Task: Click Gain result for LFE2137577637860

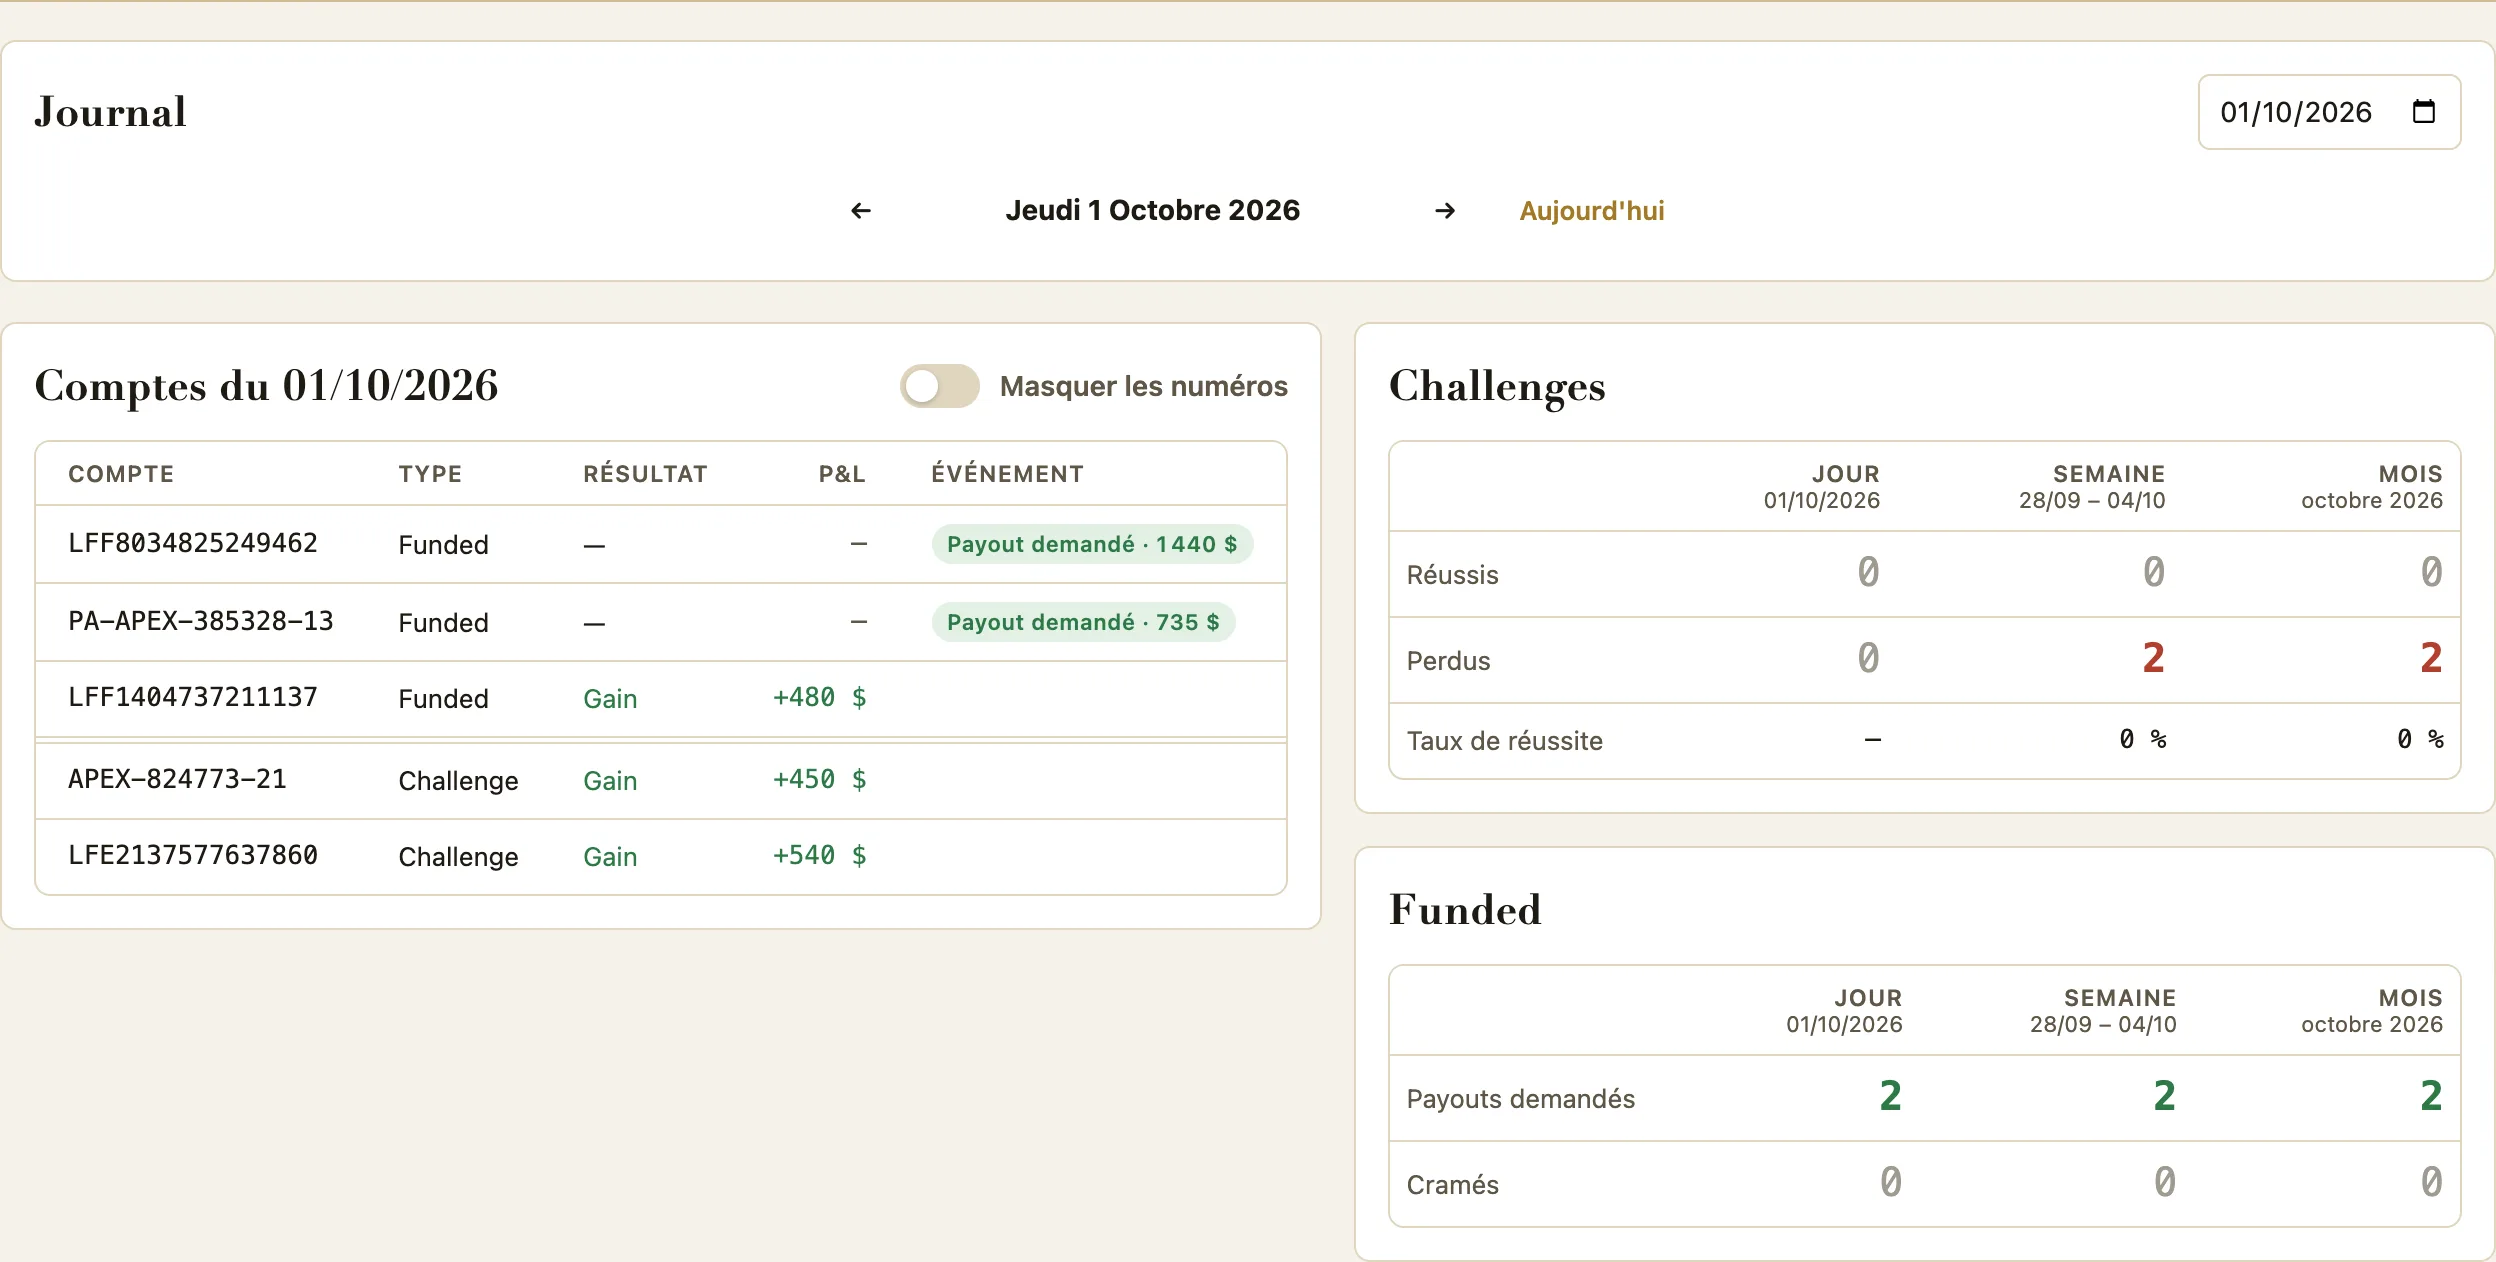Action: (x=610, y=857)
